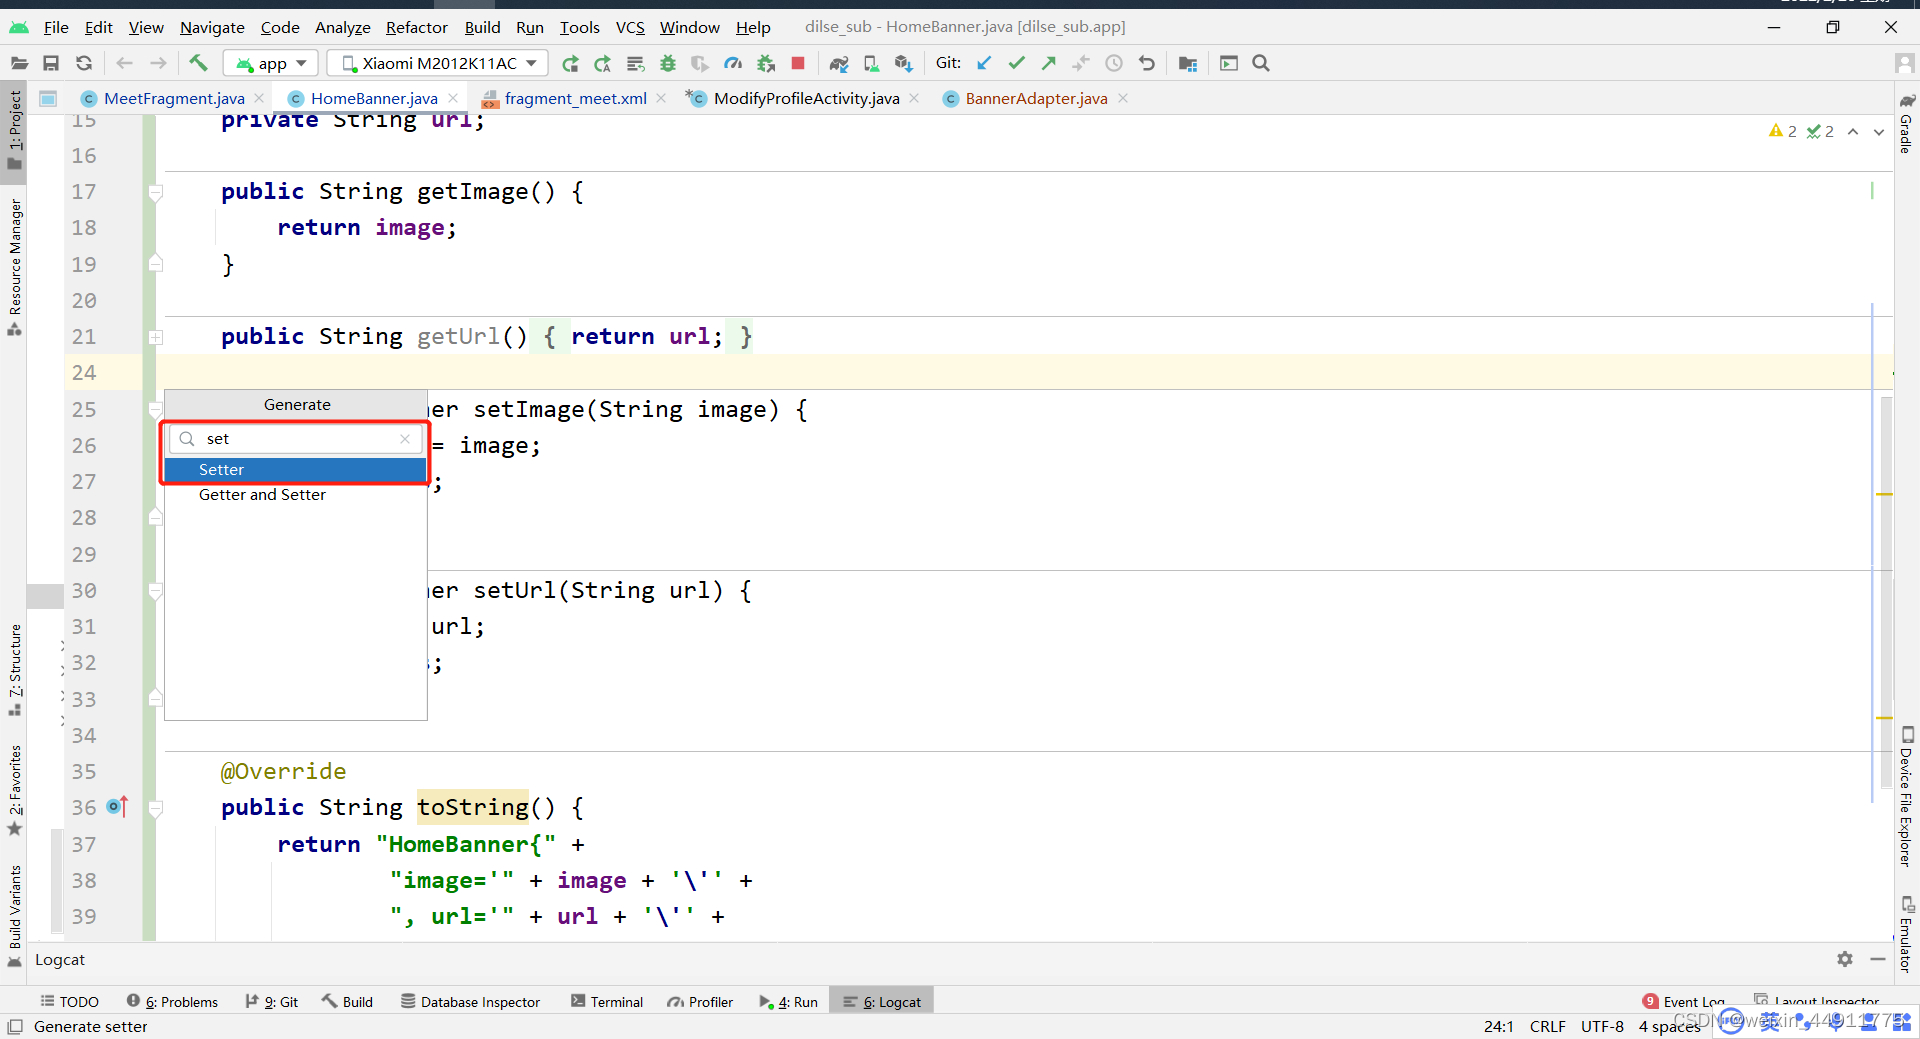Open the app run configuration dropdown

[x=271, y=63]
